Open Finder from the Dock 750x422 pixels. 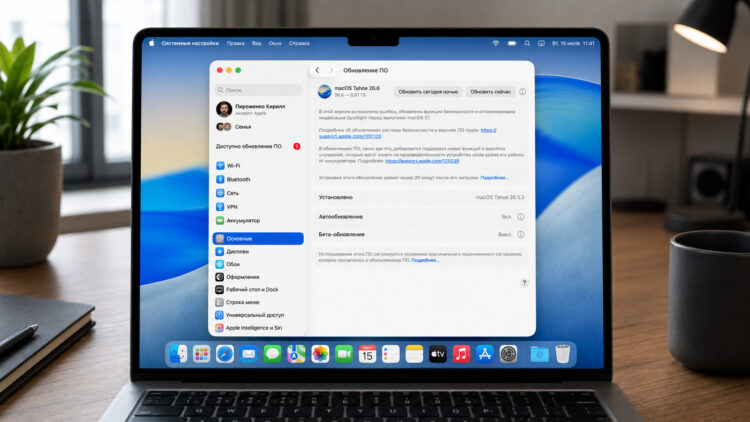coord(178,355)
